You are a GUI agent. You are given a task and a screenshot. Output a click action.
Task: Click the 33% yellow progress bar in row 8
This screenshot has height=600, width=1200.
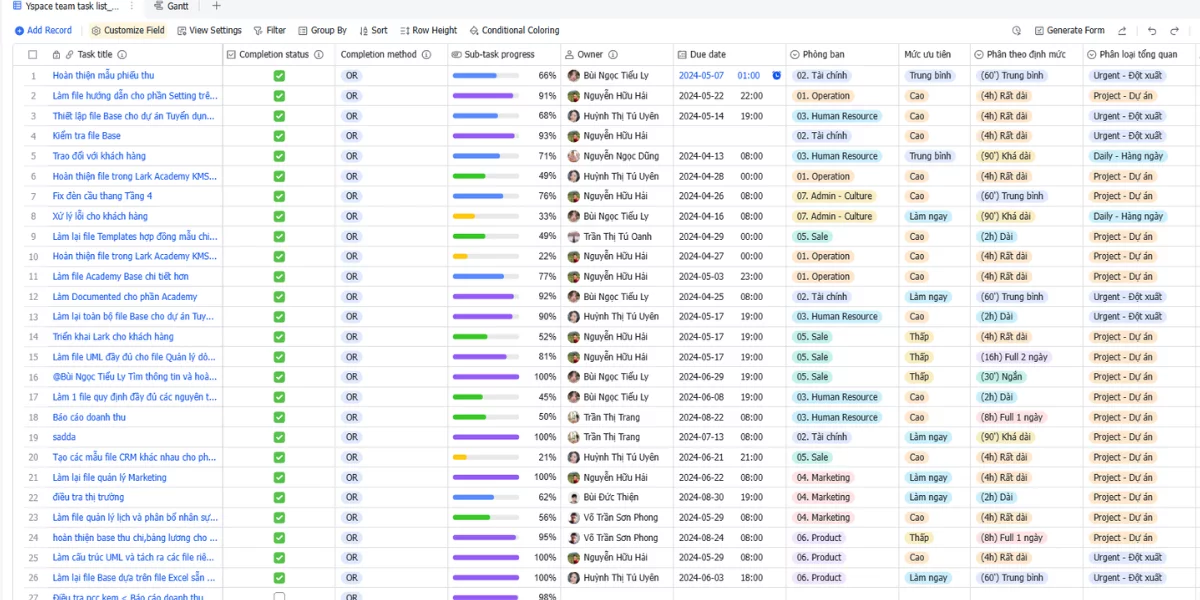tap(486, 216)
